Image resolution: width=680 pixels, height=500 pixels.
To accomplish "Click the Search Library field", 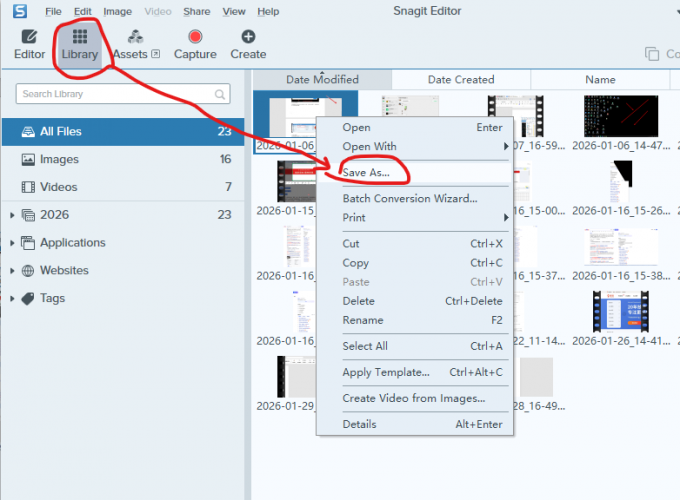I will tap(115, 94).
